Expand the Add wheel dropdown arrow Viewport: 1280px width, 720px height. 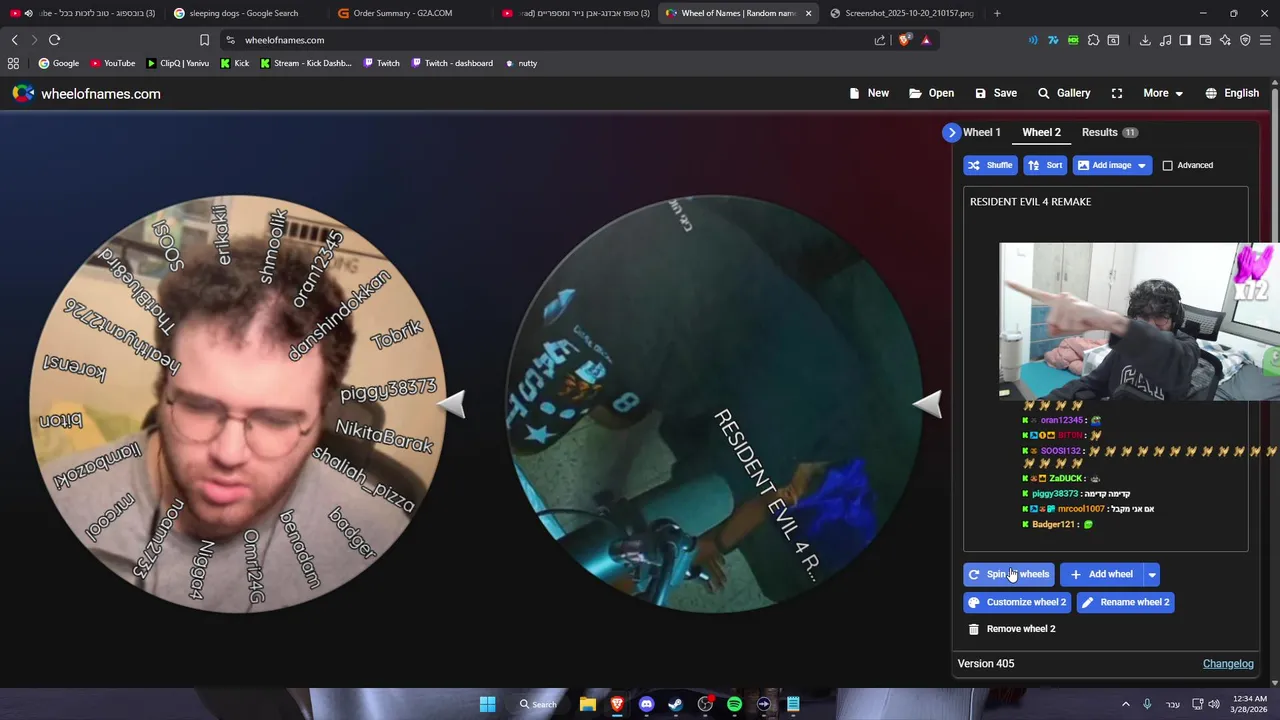point(1152,574)
